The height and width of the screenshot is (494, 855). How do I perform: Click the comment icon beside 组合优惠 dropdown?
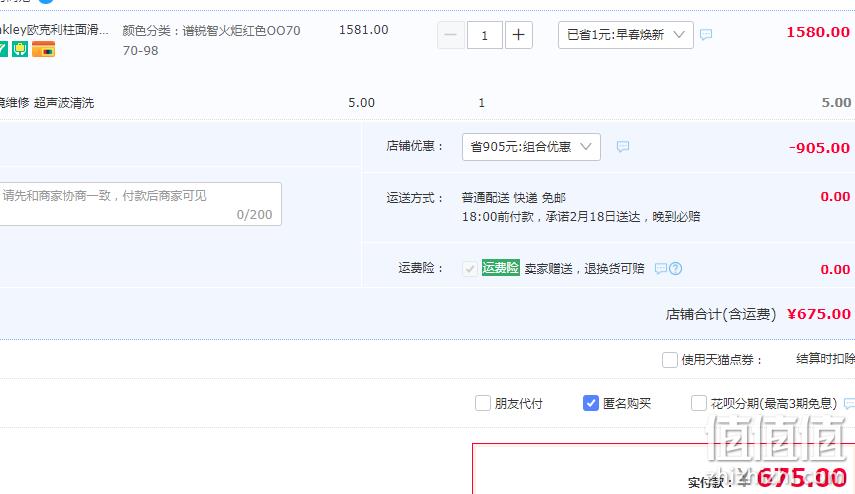click(x=622, y=147)
